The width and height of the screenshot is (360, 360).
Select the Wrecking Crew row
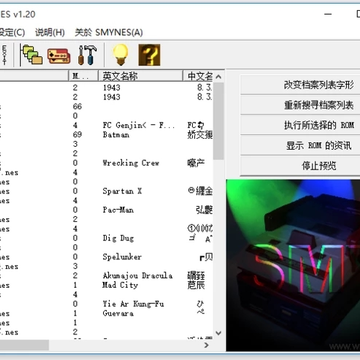(x=107, y=163)
